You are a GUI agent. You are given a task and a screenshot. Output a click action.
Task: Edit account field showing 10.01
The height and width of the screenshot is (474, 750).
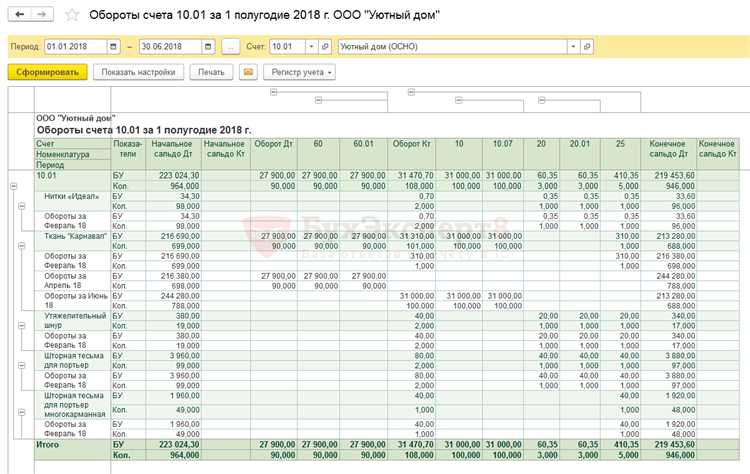287,47
